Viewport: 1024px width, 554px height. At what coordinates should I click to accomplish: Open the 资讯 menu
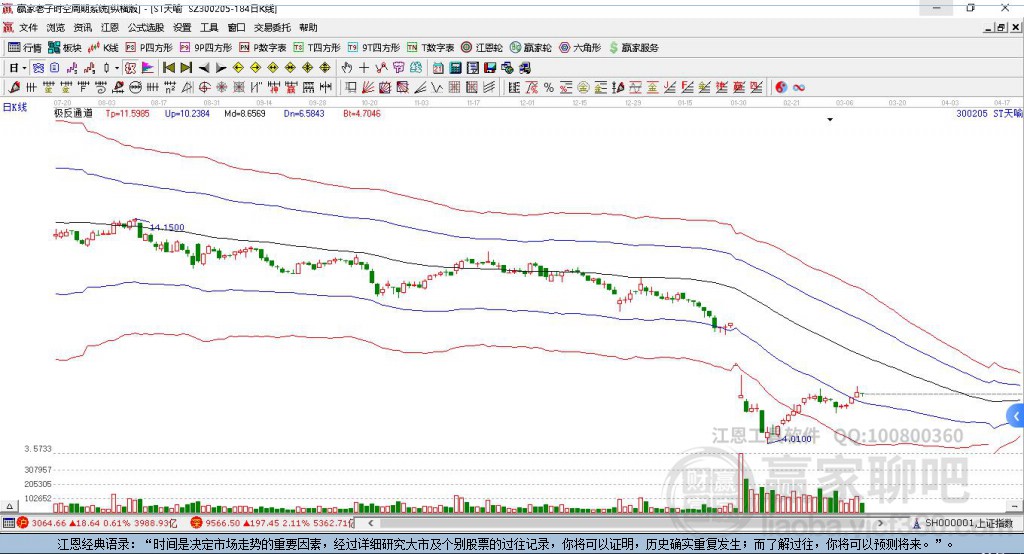82,27
